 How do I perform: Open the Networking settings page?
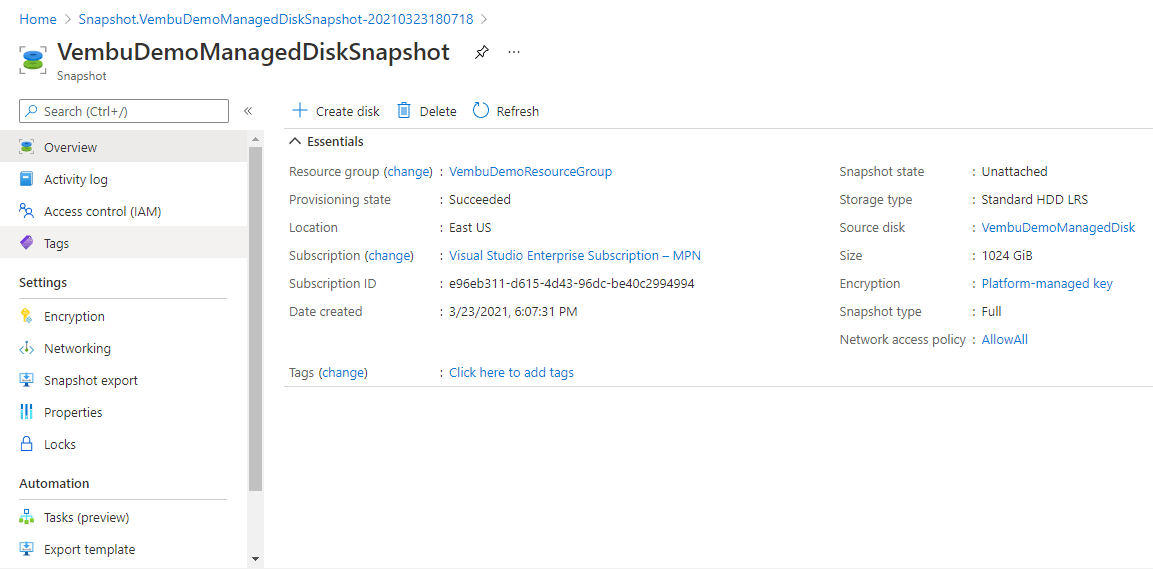[124, 348]
